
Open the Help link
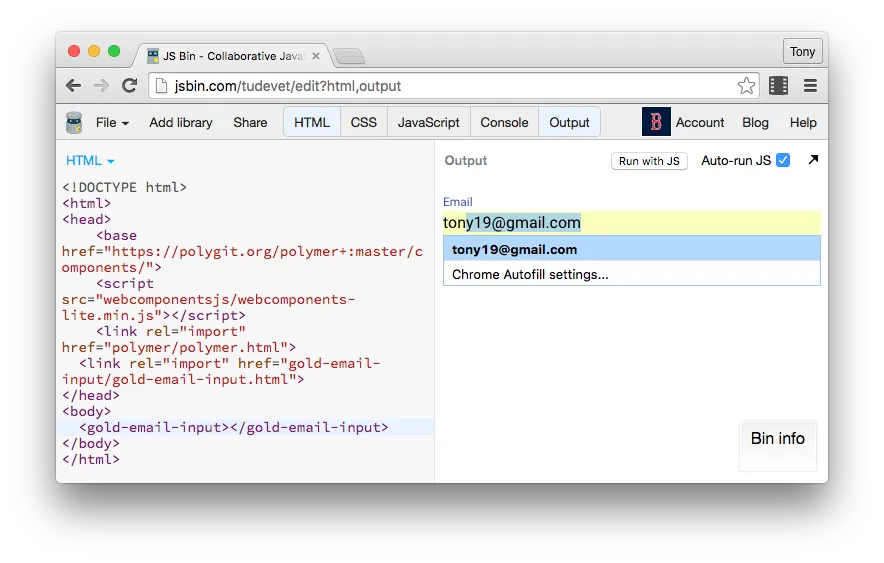pos(803,122)
